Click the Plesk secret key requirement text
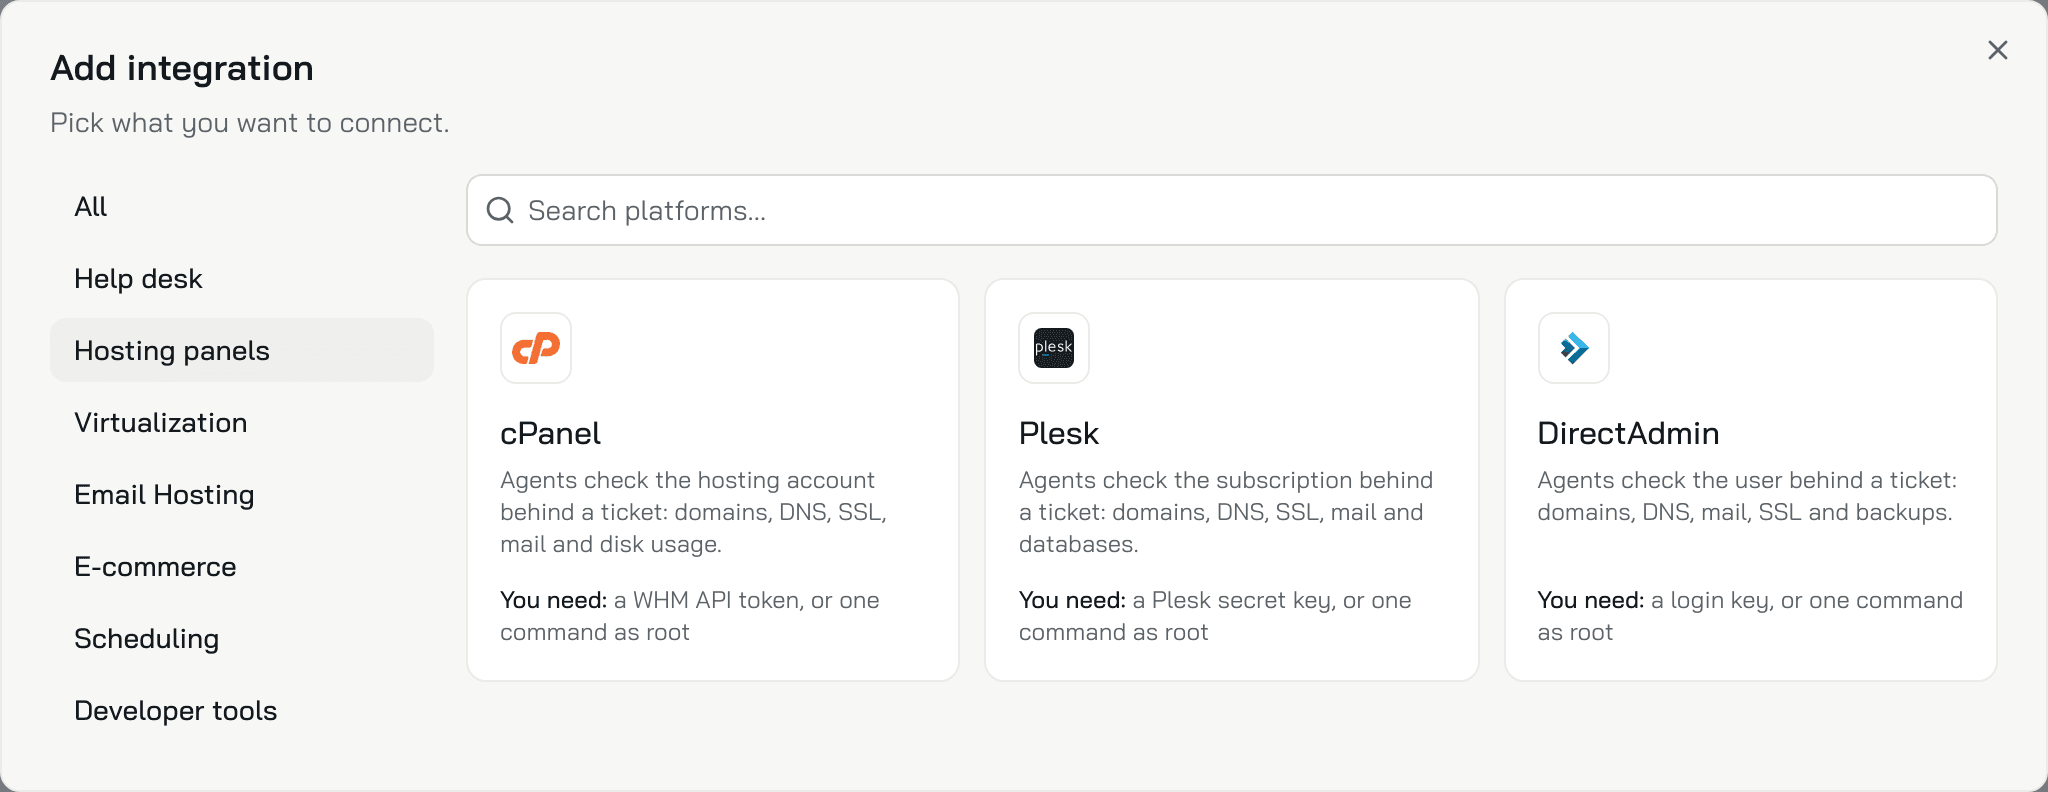 pos(1215,616)
